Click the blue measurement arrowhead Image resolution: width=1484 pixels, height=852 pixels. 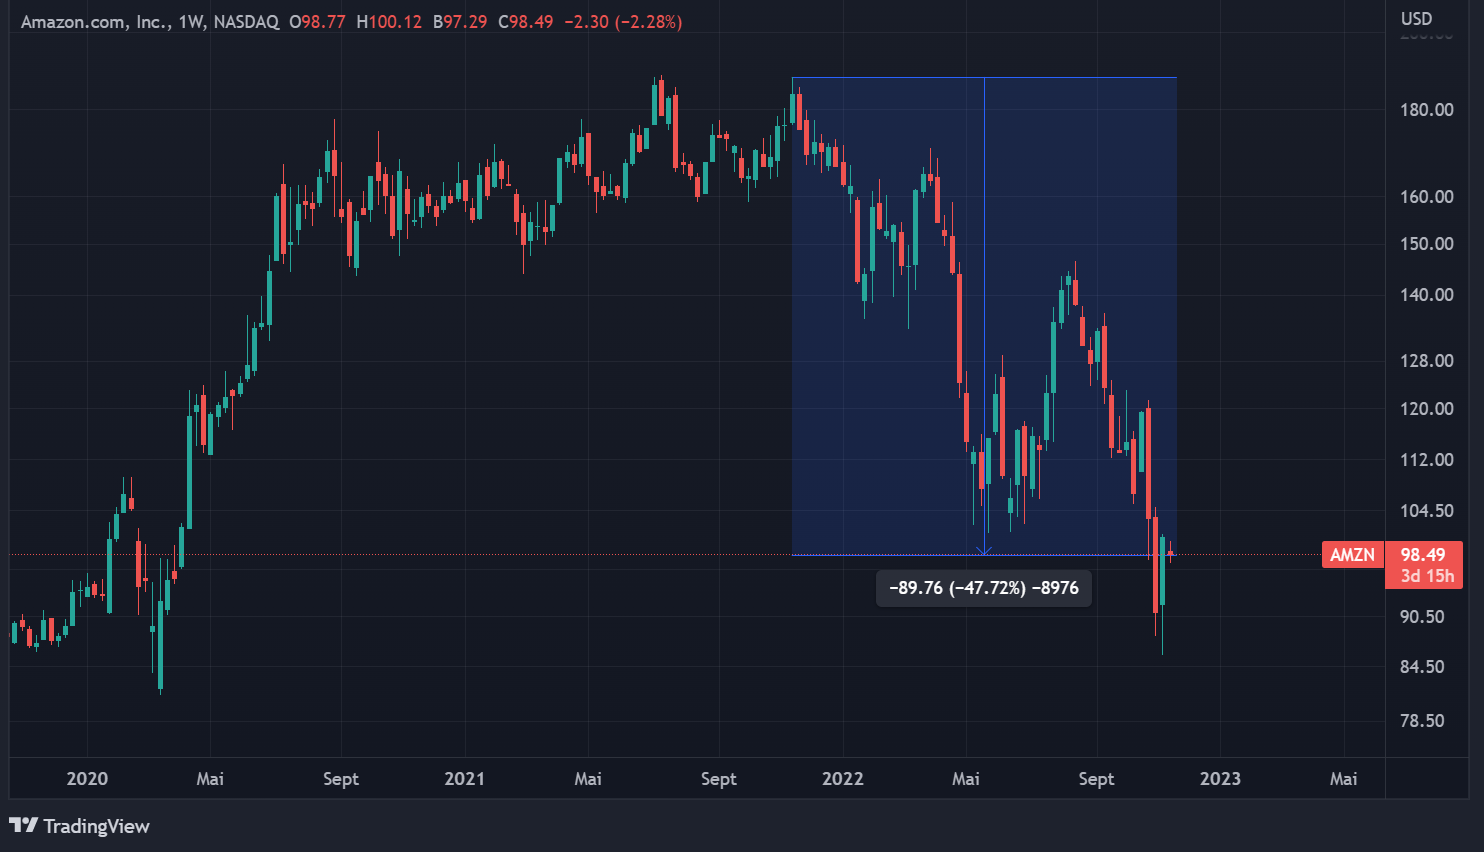click(984, 549)
